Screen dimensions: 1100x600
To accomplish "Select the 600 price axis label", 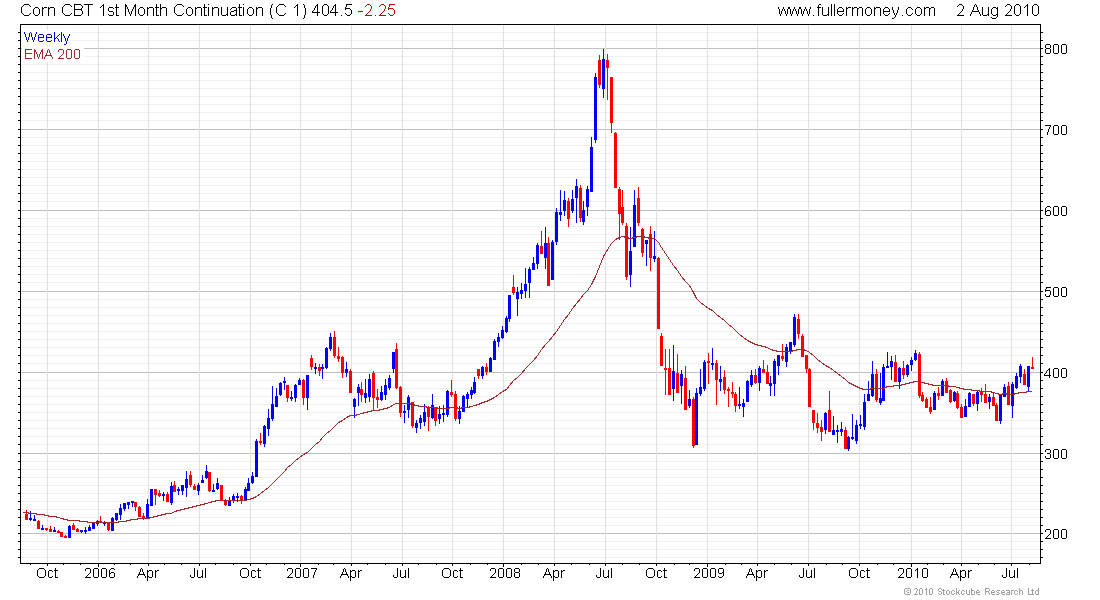I will [x=1056, y=211].
